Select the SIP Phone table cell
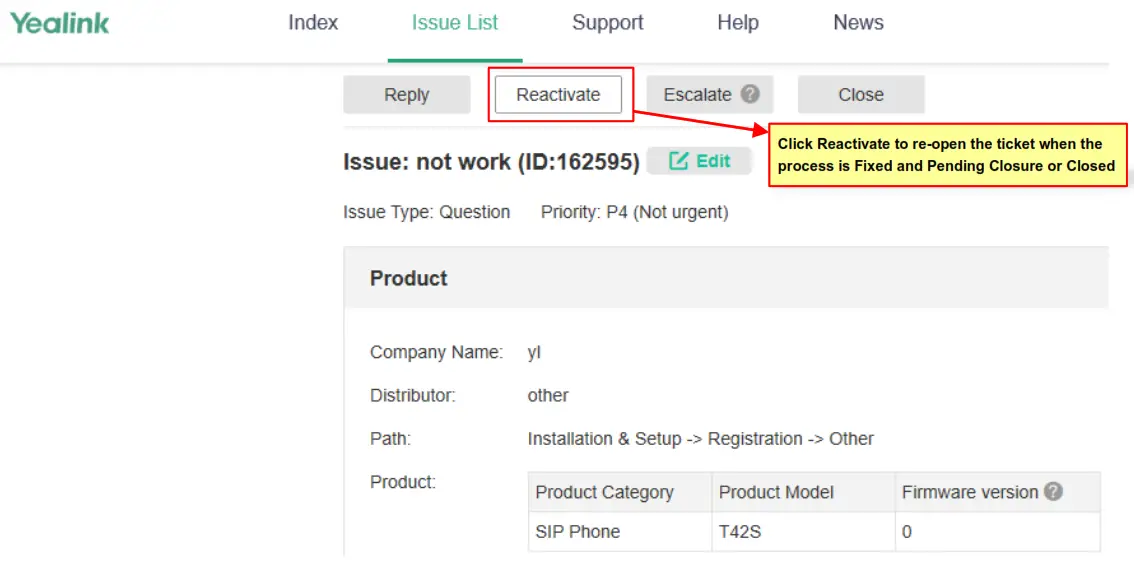 [578, 532]
